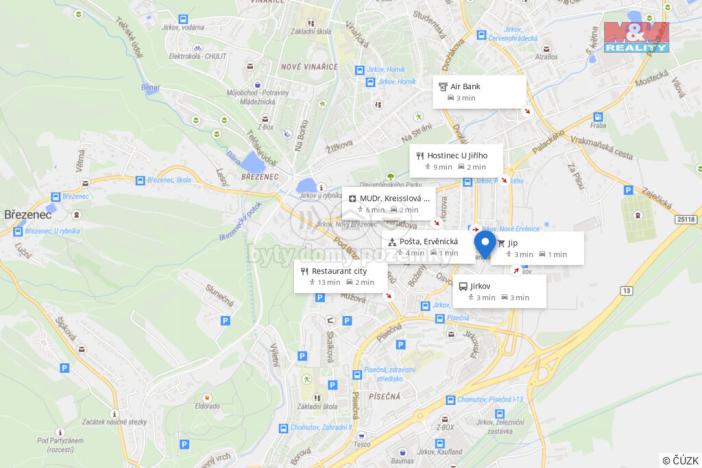
Task: Click the MUDr. Kreisslová medical card
Action: click(x=389, y=204)
